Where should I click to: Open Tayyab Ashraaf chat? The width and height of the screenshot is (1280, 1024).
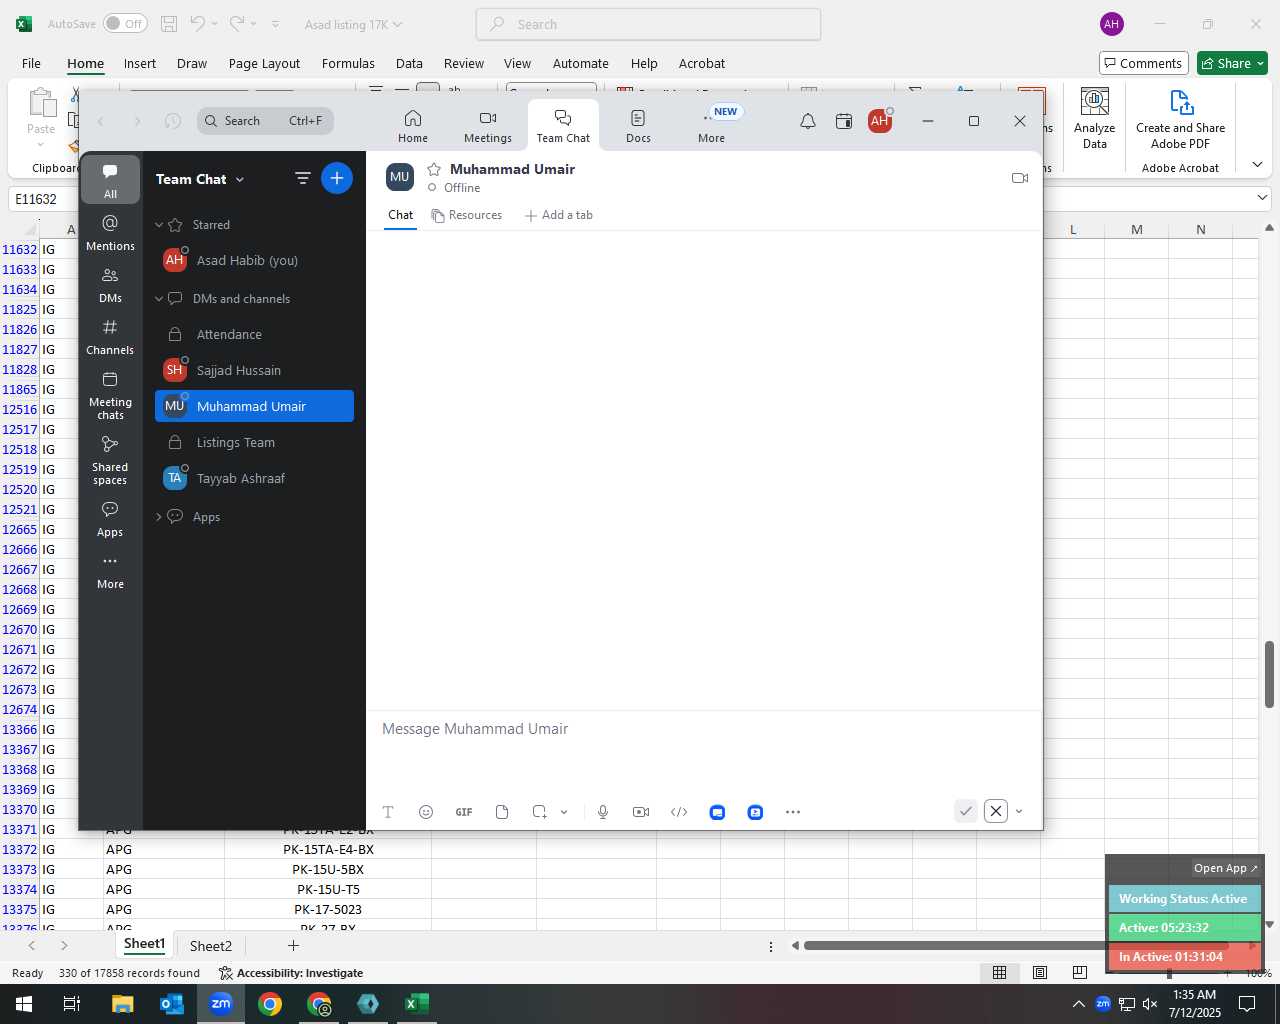(254, 478)
